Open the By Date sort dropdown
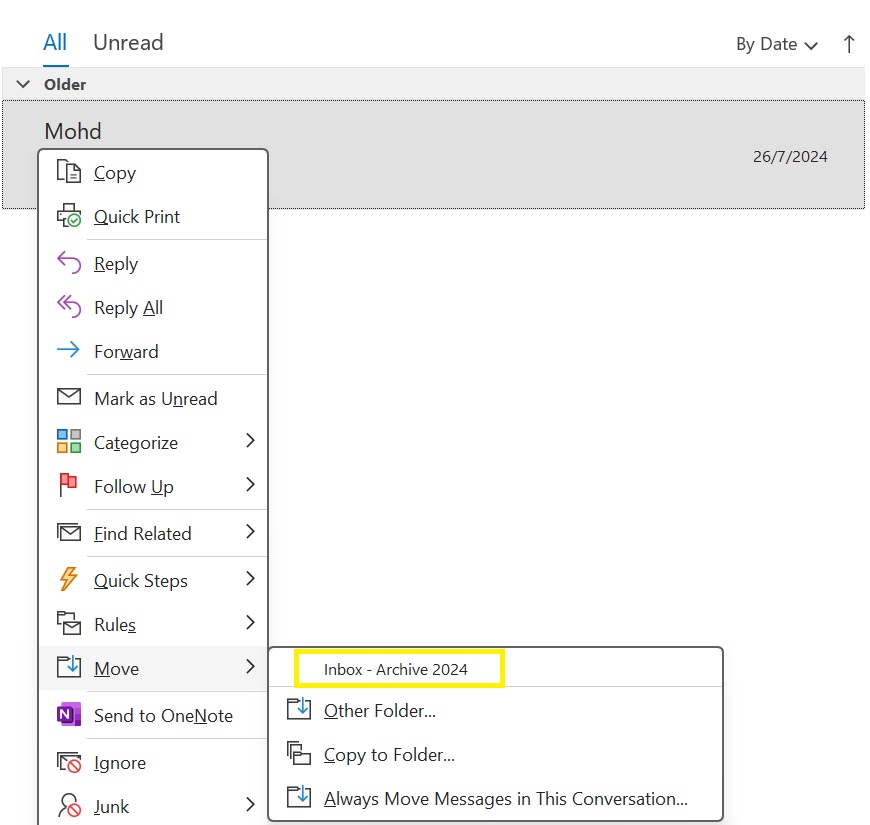 [x=777, y=44]
